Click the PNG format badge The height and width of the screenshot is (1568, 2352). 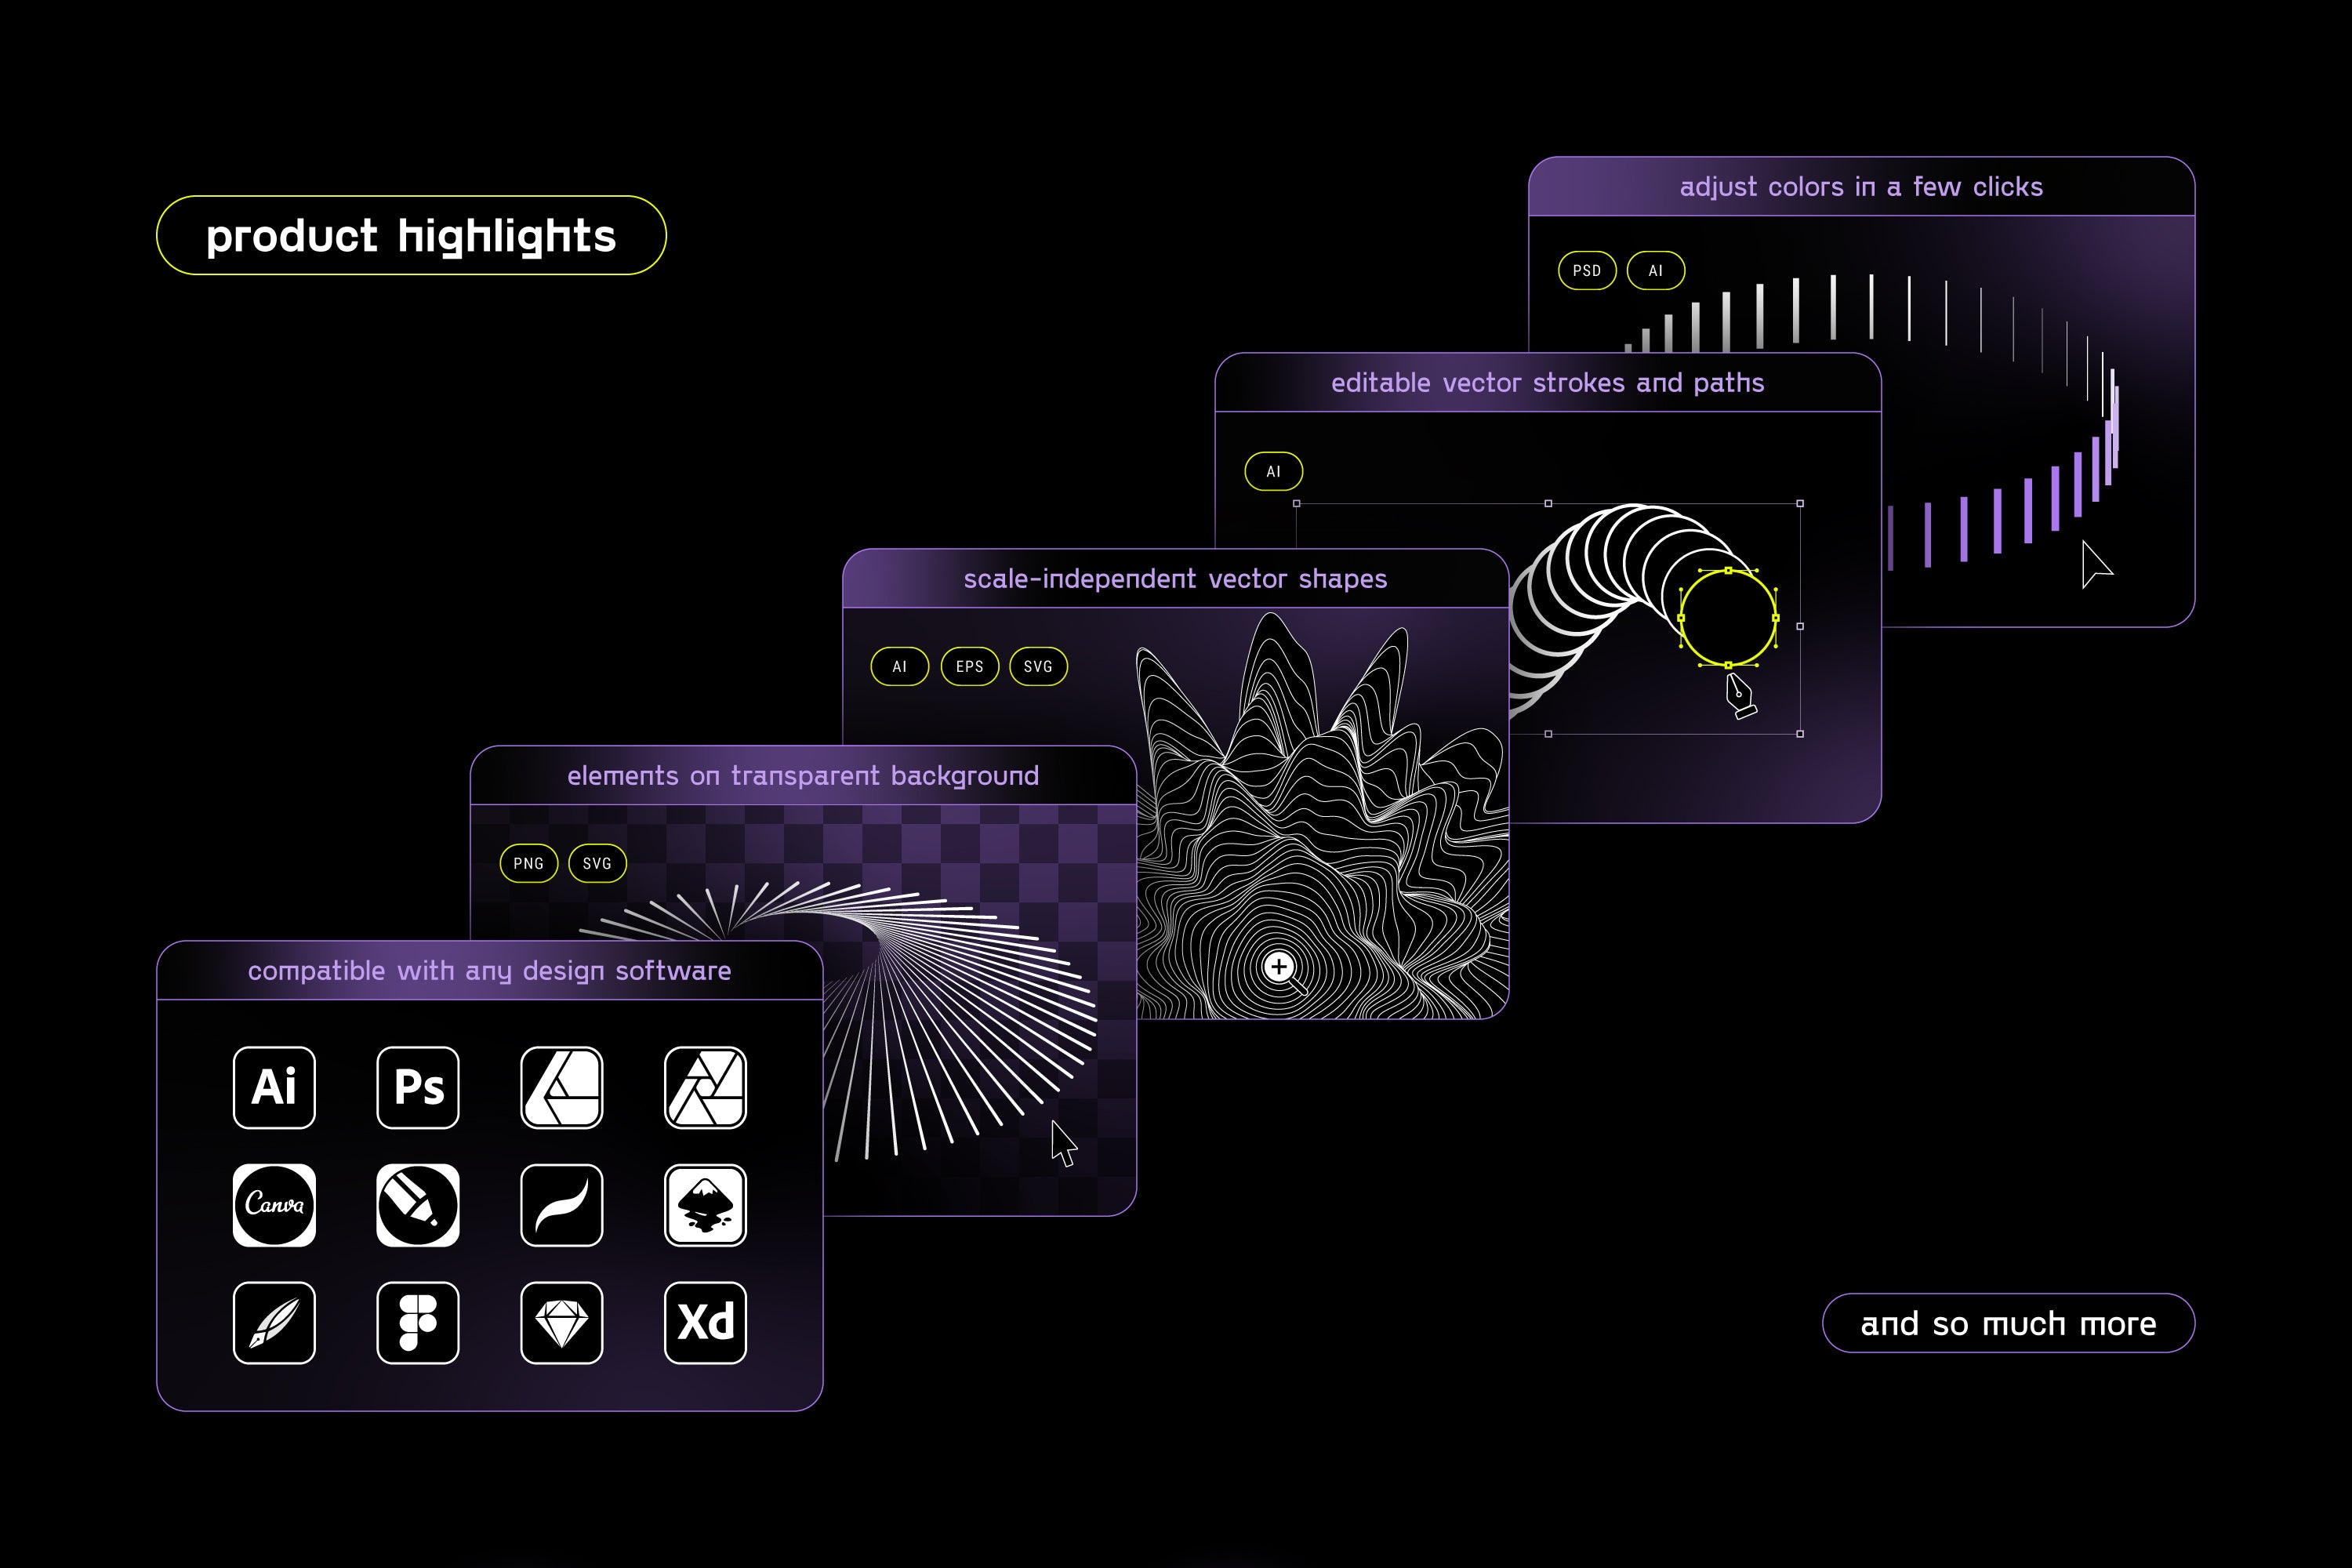click(x=528, y=863)
